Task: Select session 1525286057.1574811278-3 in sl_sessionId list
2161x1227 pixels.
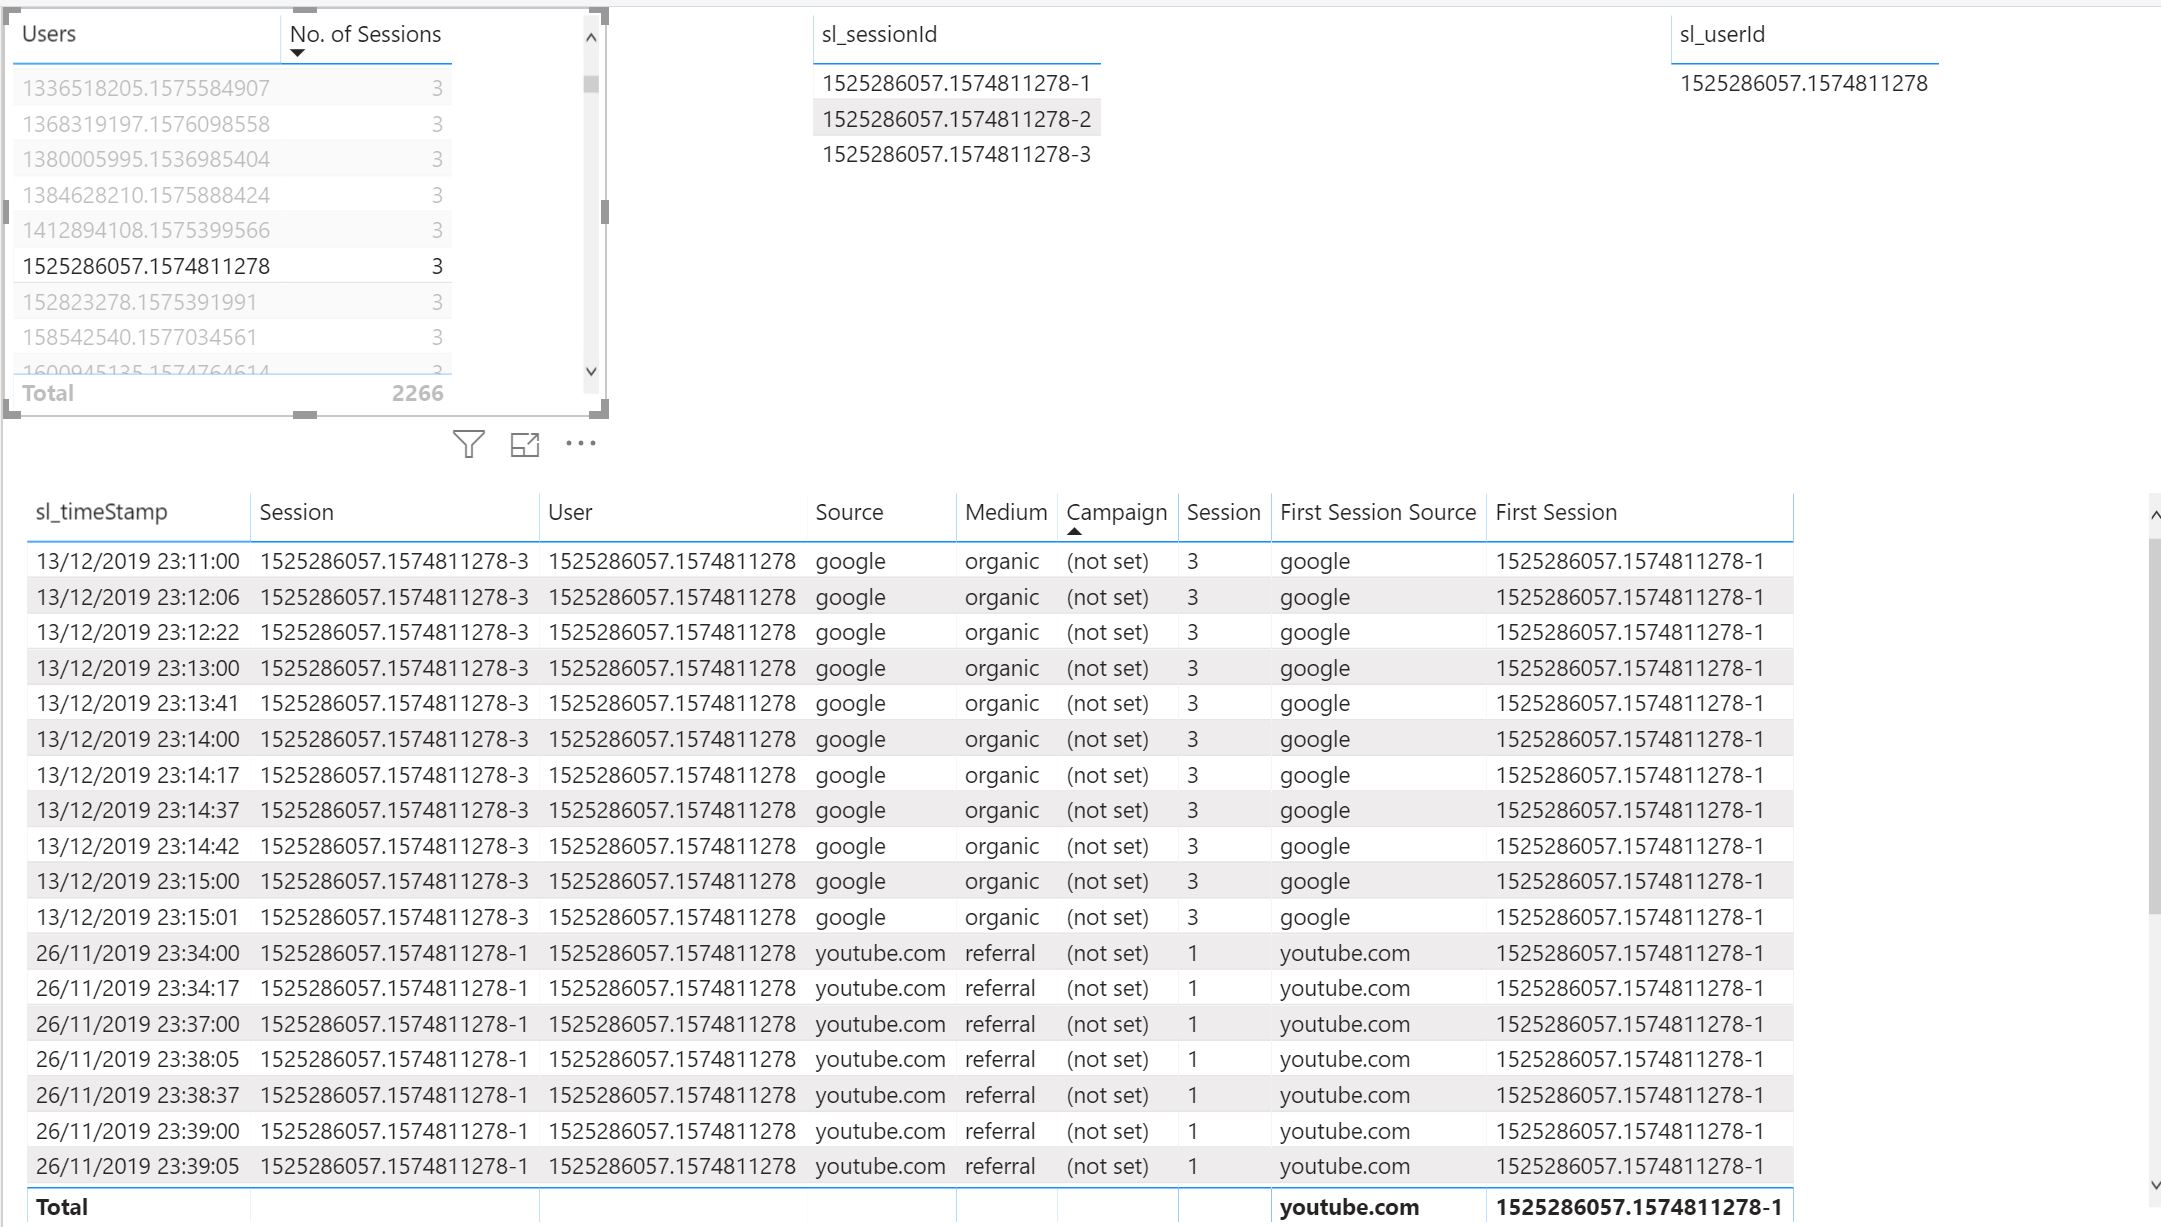Action: (956, 154)
